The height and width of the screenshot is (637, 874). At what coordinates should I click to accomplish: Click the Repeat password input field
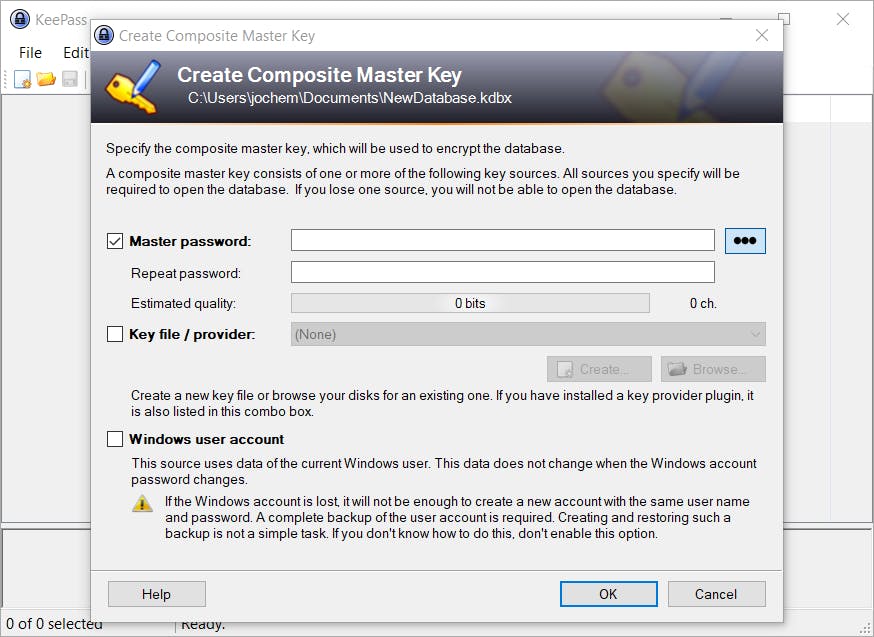tap(502, 272)
